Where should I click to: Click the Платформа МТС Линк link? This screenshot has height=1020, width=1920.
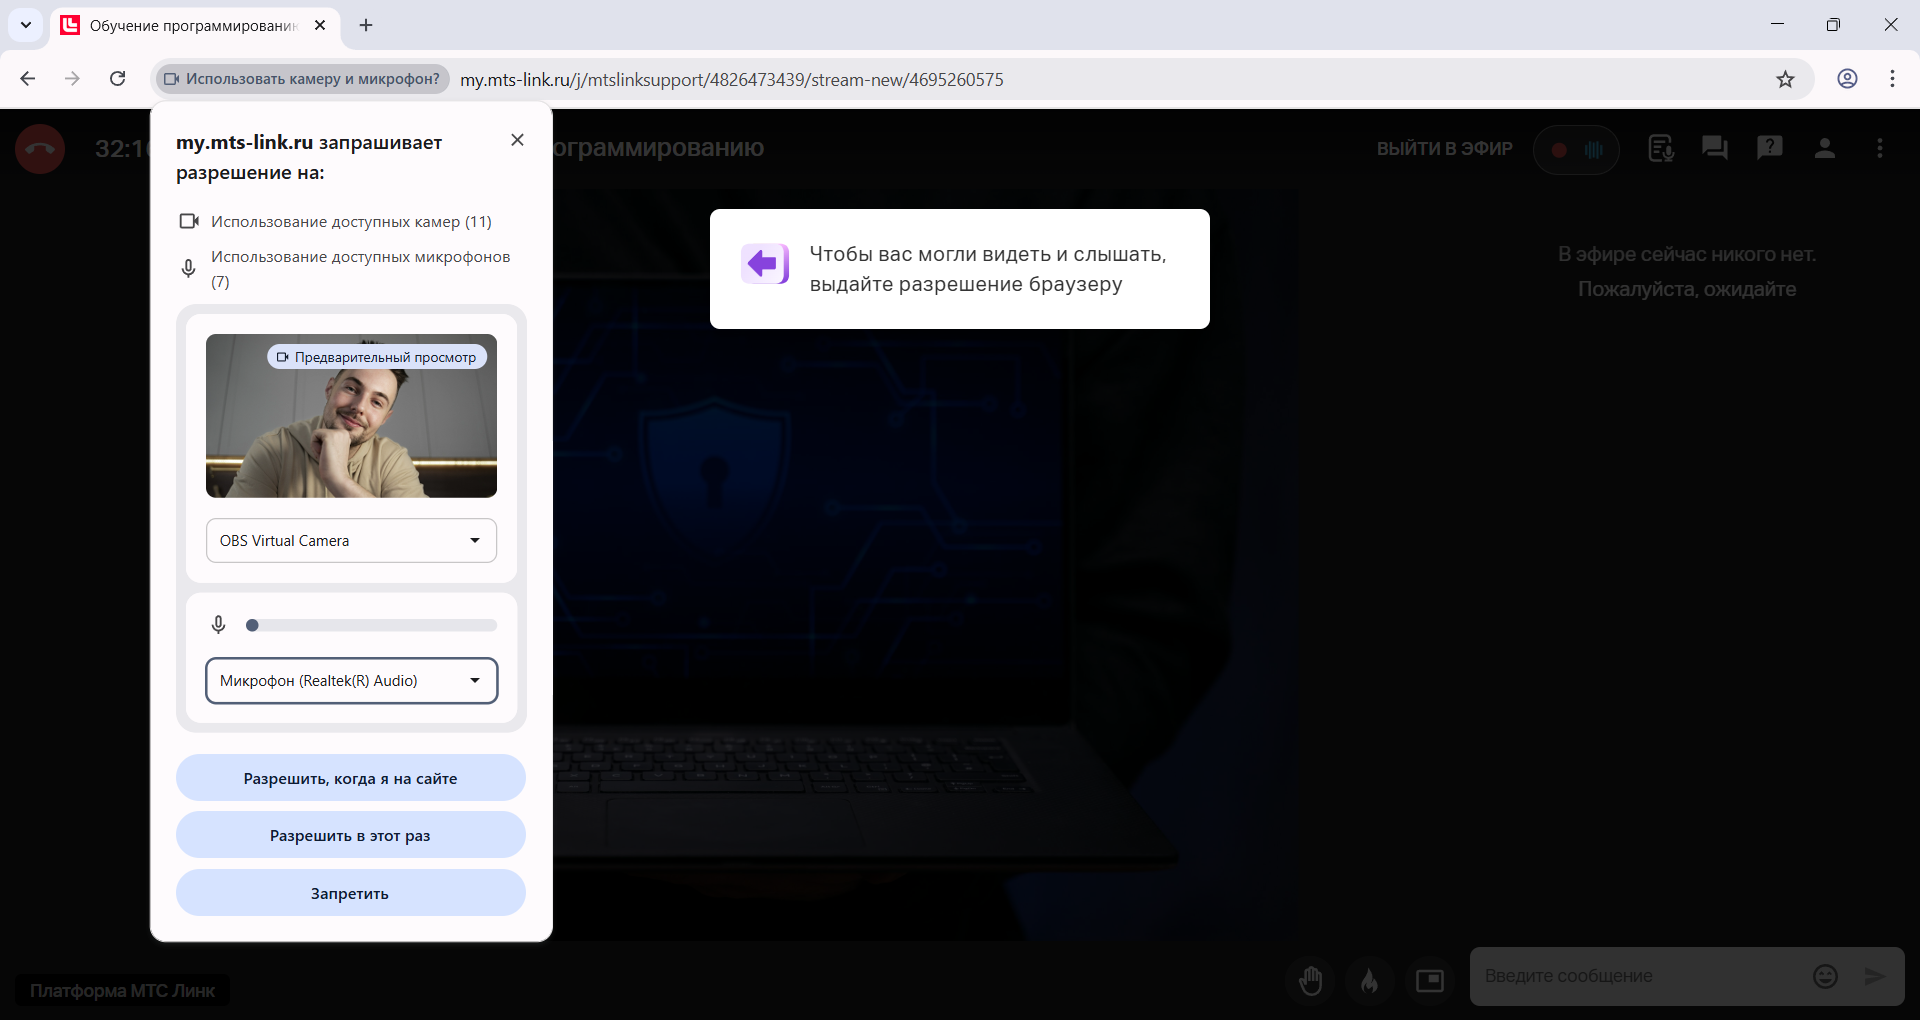122,991
